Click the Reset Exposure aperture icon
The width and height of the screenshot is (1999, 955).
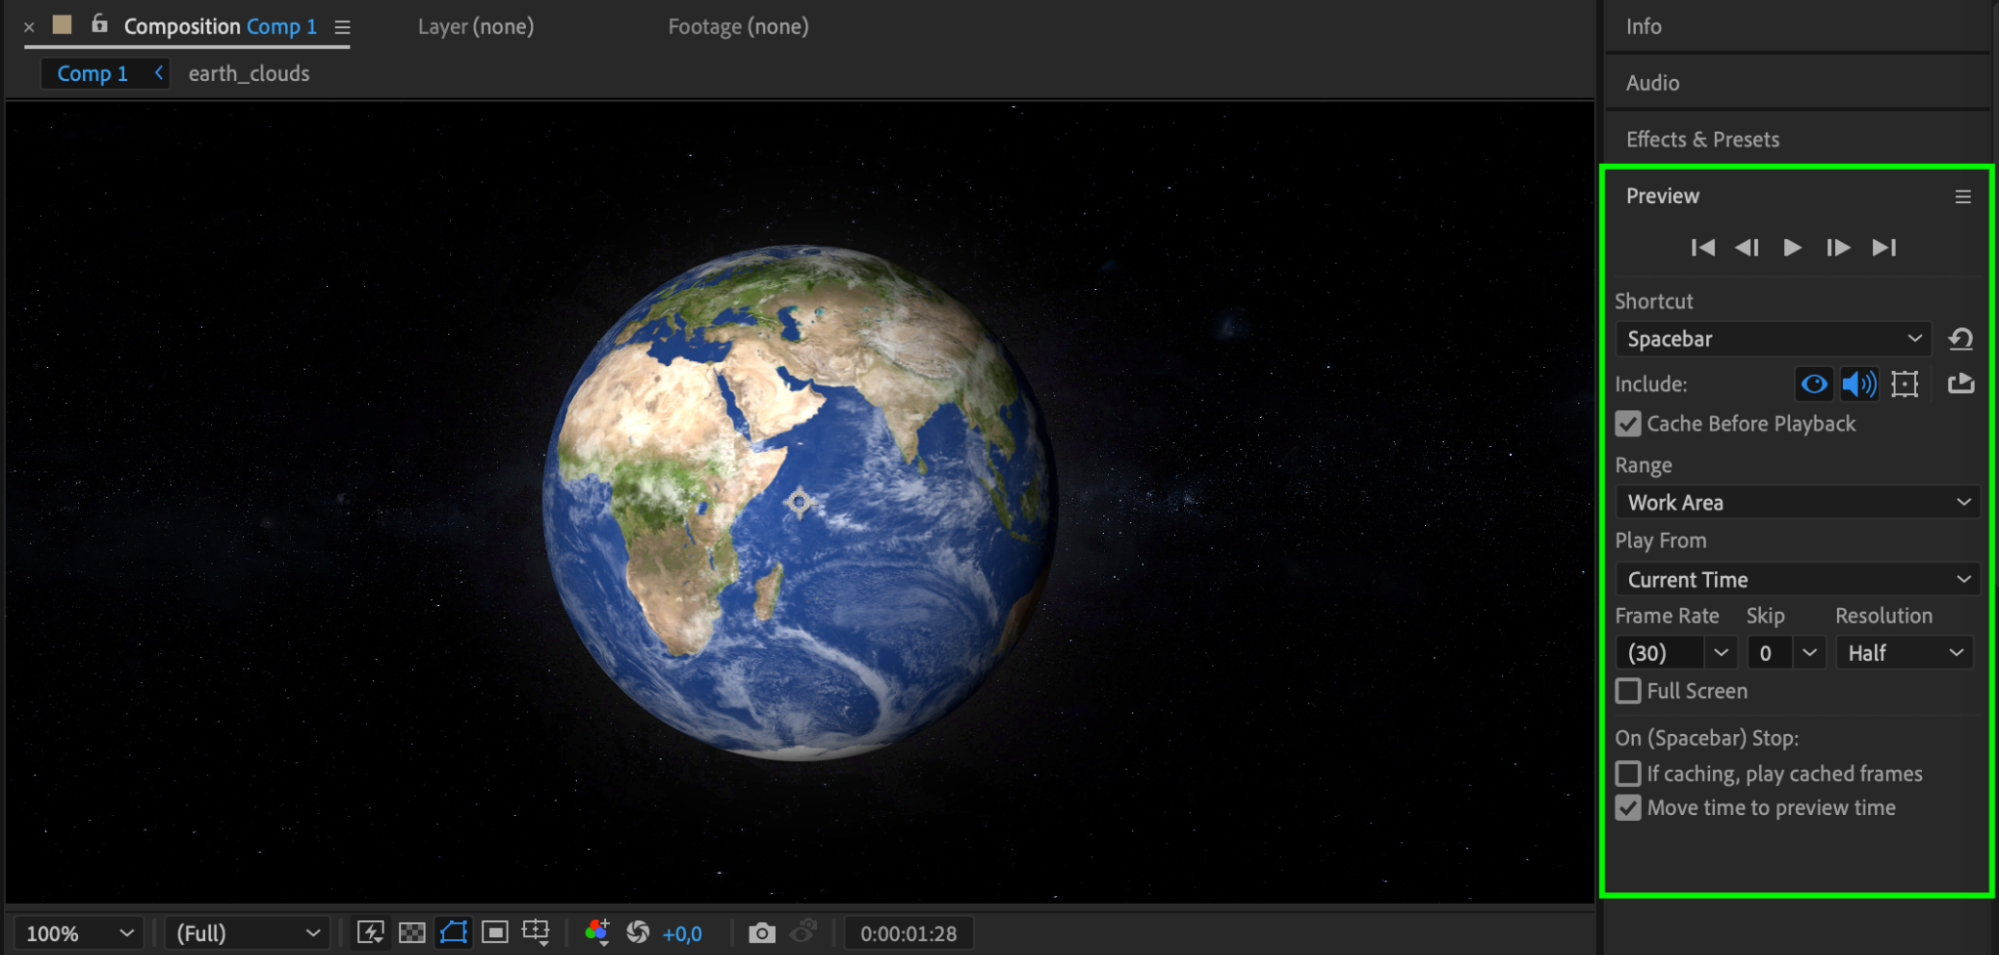pos(638,933)
